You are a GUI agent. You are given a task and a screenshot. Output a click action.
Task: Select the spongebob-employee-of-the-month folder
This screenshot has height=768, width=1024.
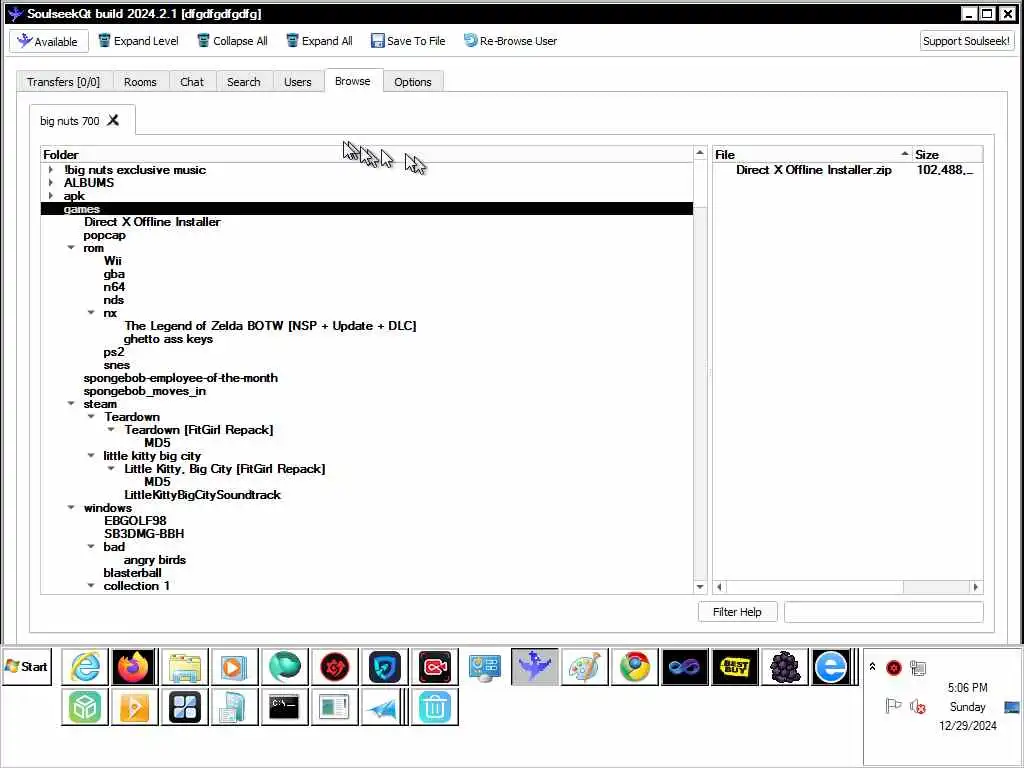[180, 378]
